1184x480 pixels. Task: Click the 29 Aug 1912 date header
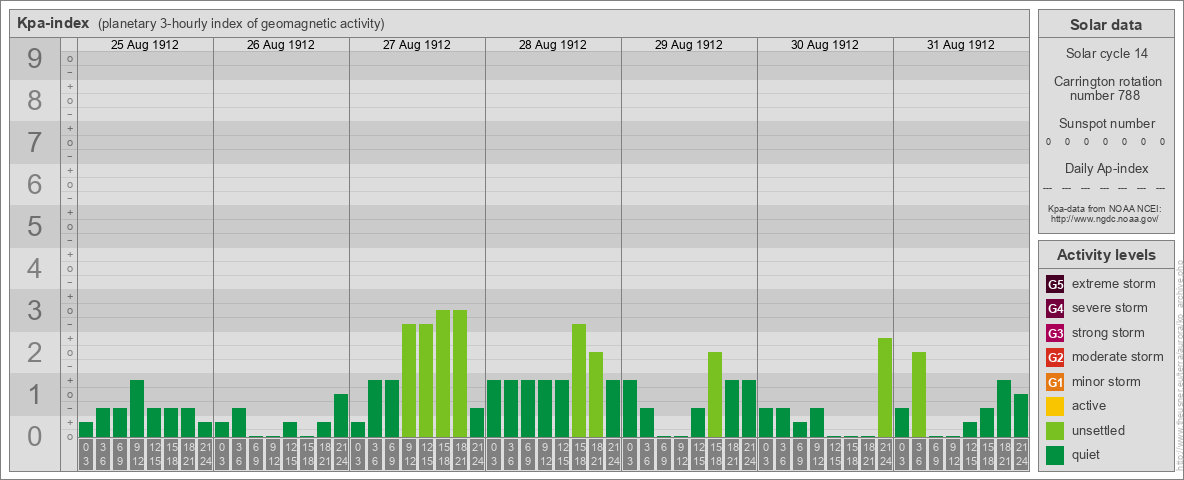[689, 45]
